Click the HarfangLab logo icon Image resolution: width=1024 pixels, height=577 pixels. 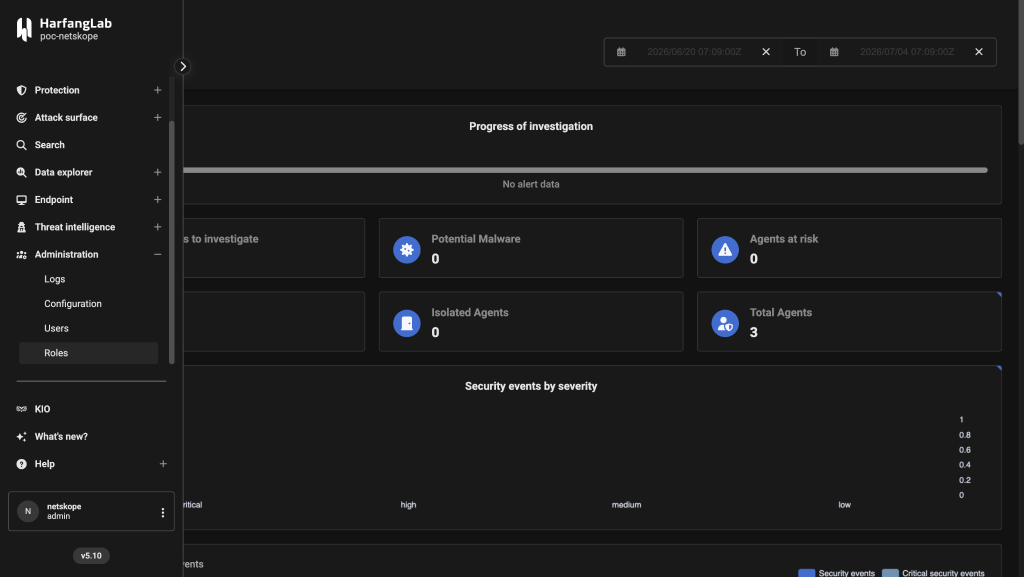24,29
